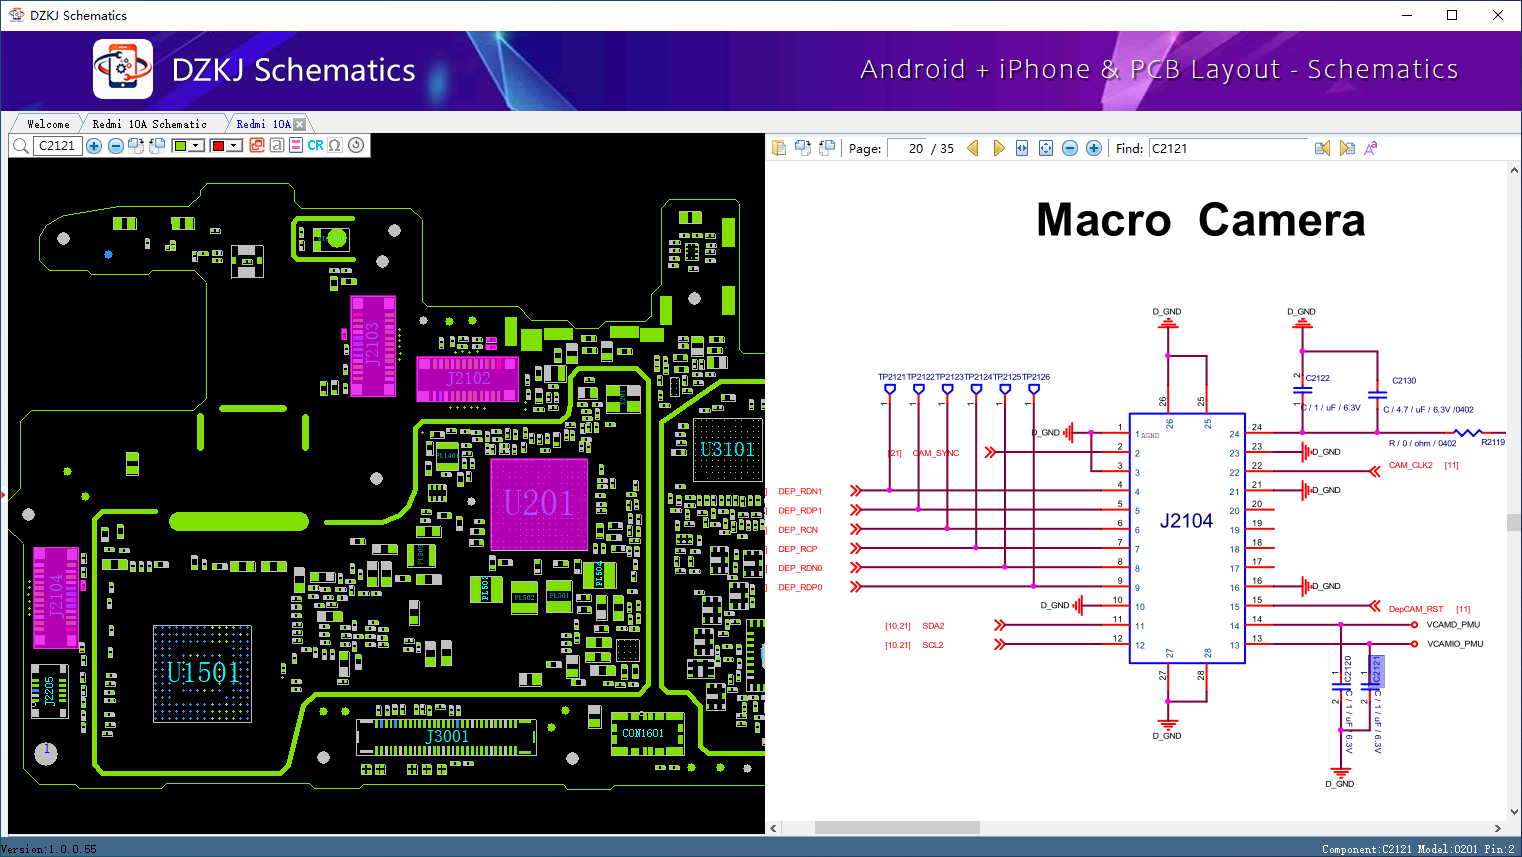Screen dimensions: 1522x857
Task: Click the DEP_RDN1 net label
Action: 800,491
